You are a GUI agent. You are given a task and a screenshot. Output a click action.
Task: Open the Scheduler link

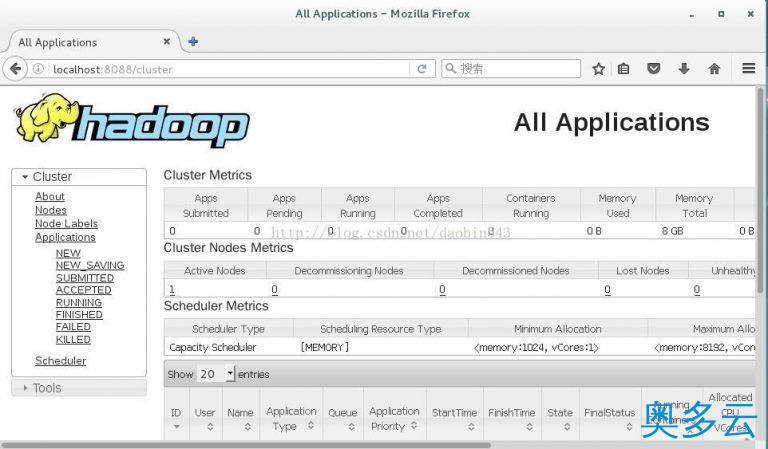61,361
